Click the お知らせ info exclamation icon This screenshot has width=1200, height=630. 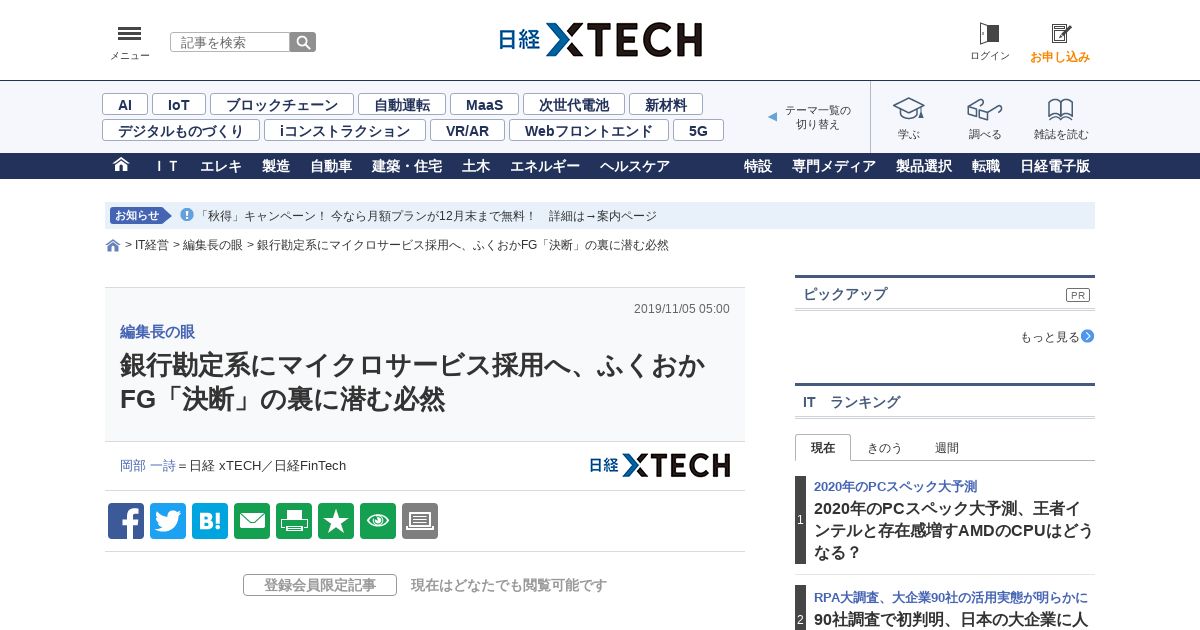[186, 215]
